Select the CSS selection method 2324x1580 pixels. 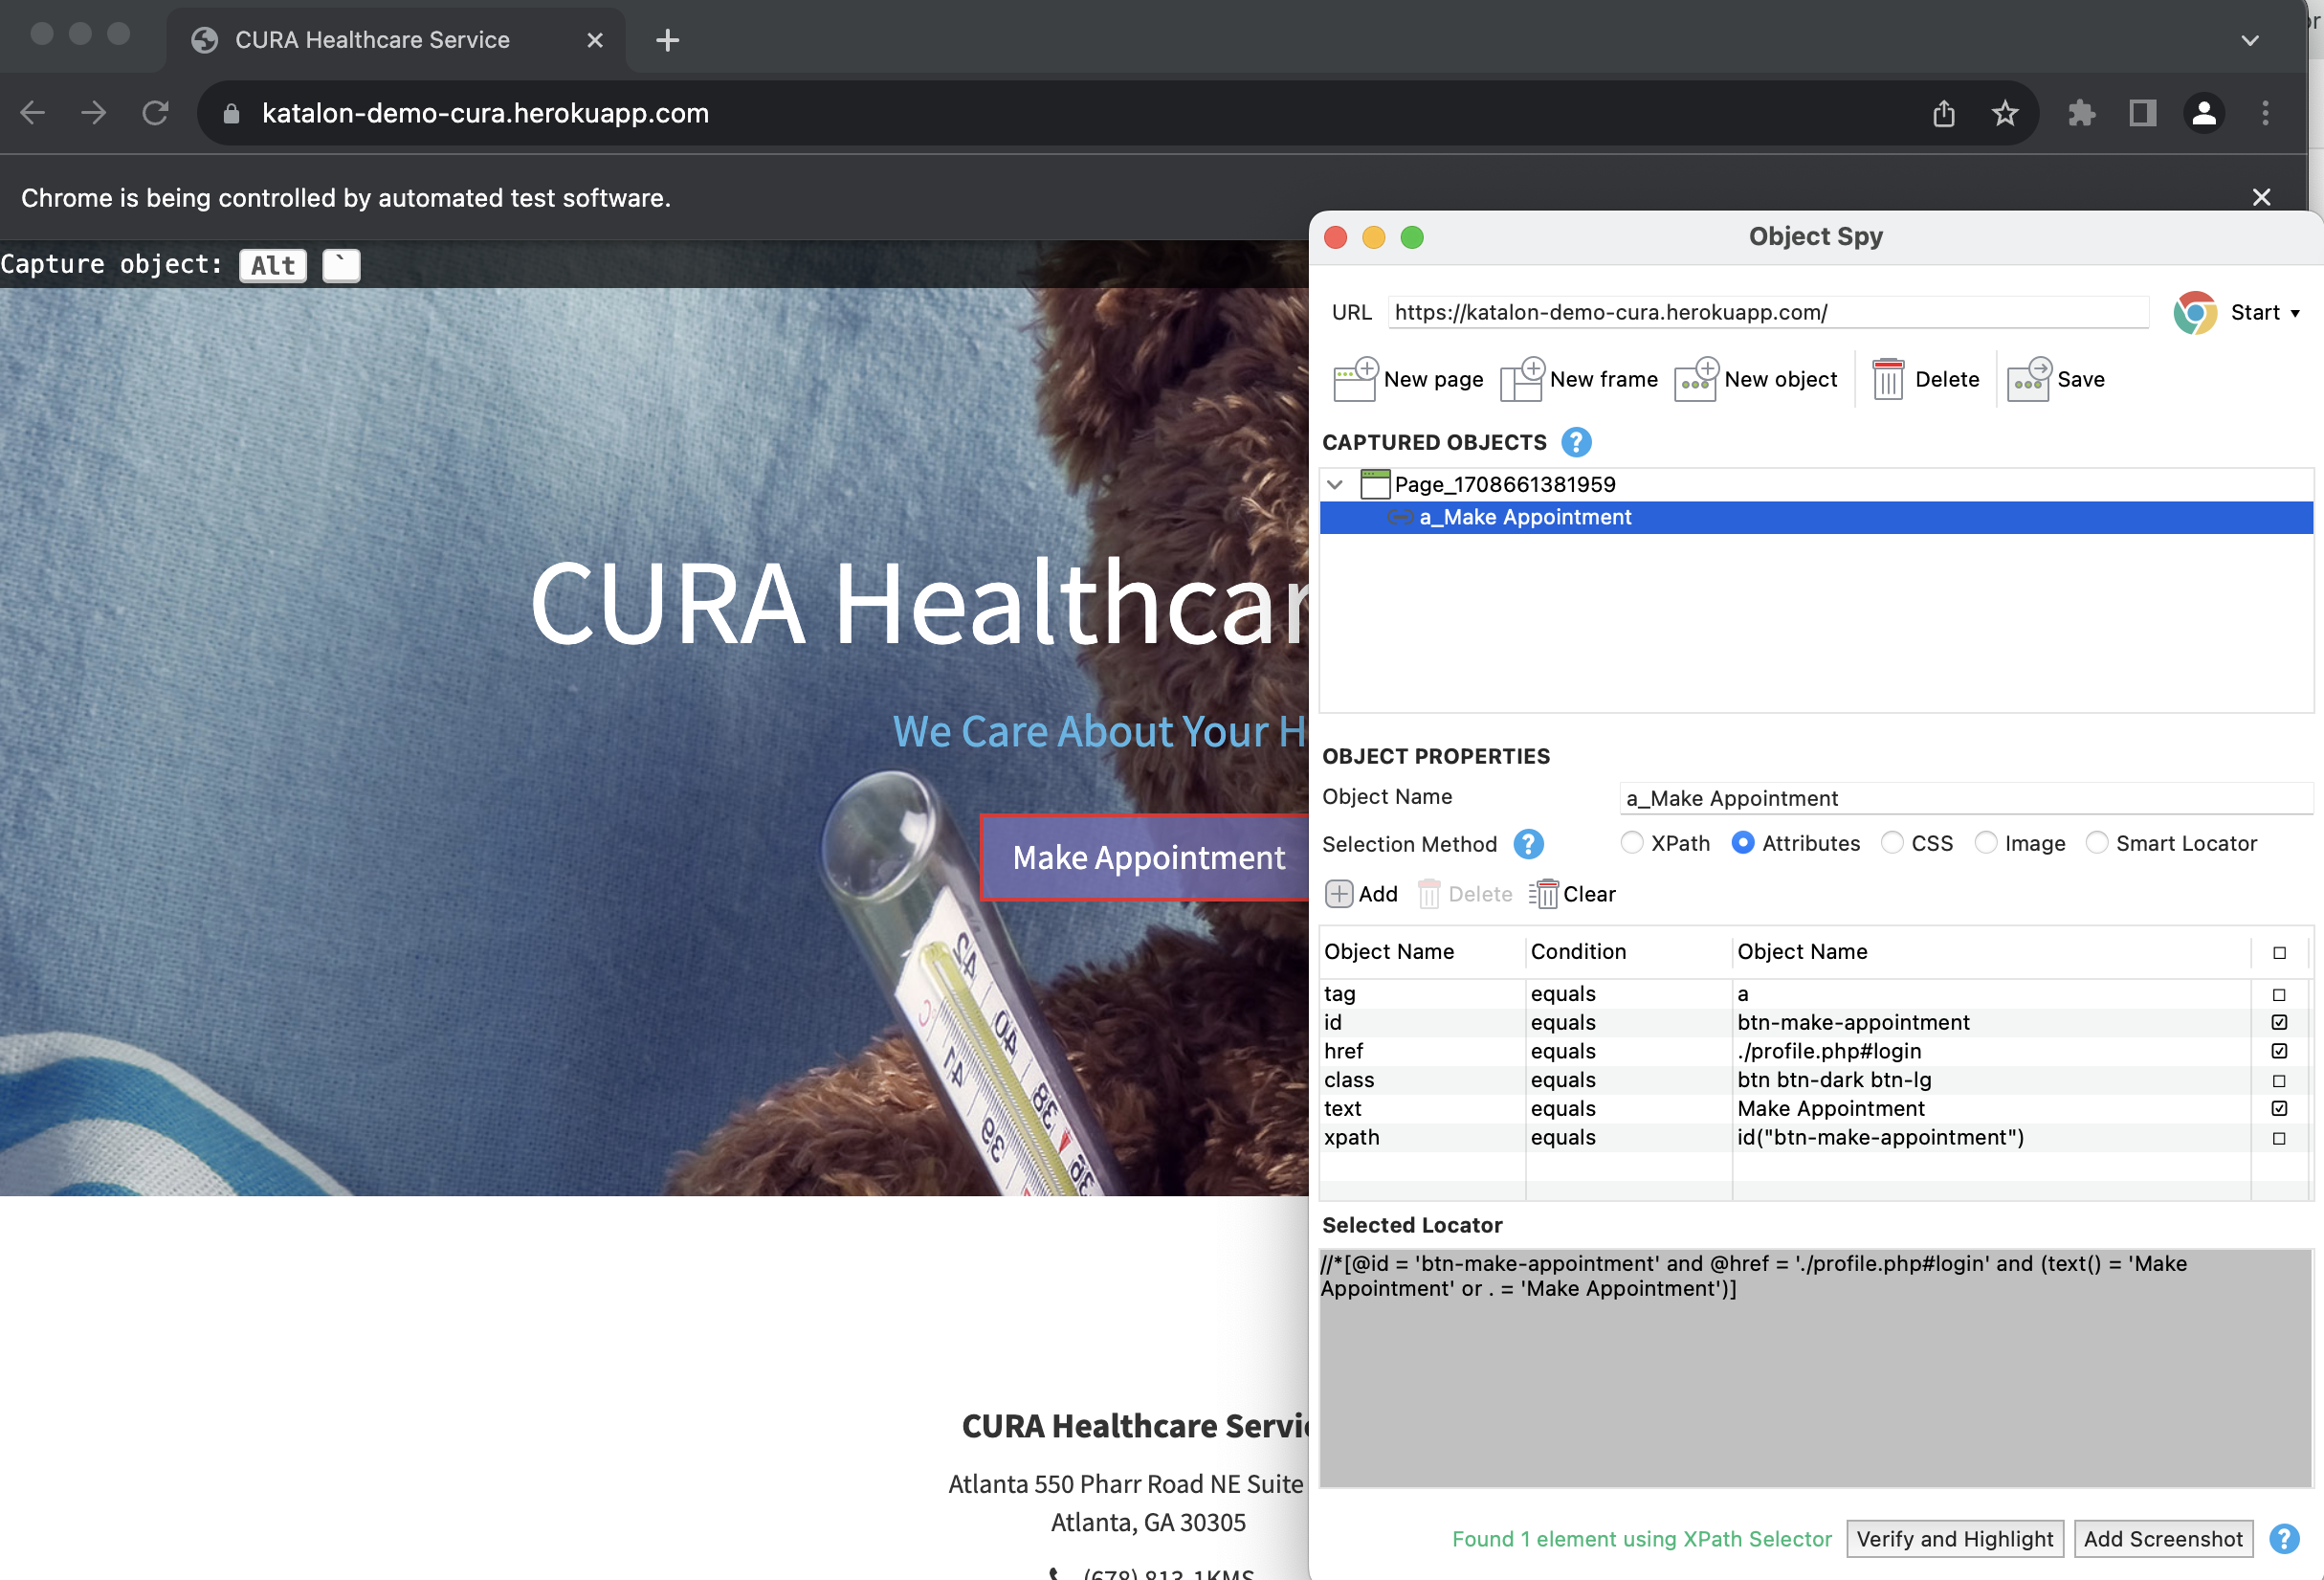pyautogui.click(x=1892, y=843)
